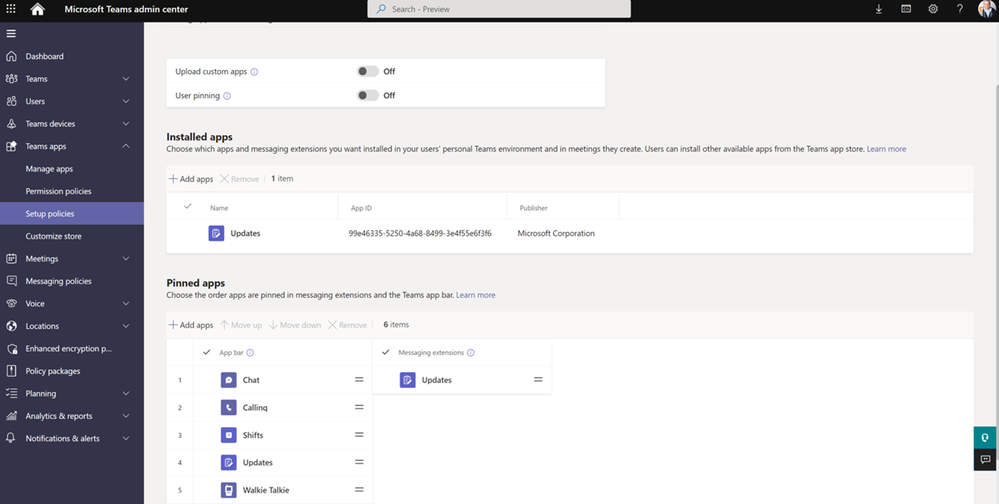This screenshot has height=504, width=999.
Task: Click Remove in Pinned apps toolbar
Action: pyautogui.click(x=347, y=325)
